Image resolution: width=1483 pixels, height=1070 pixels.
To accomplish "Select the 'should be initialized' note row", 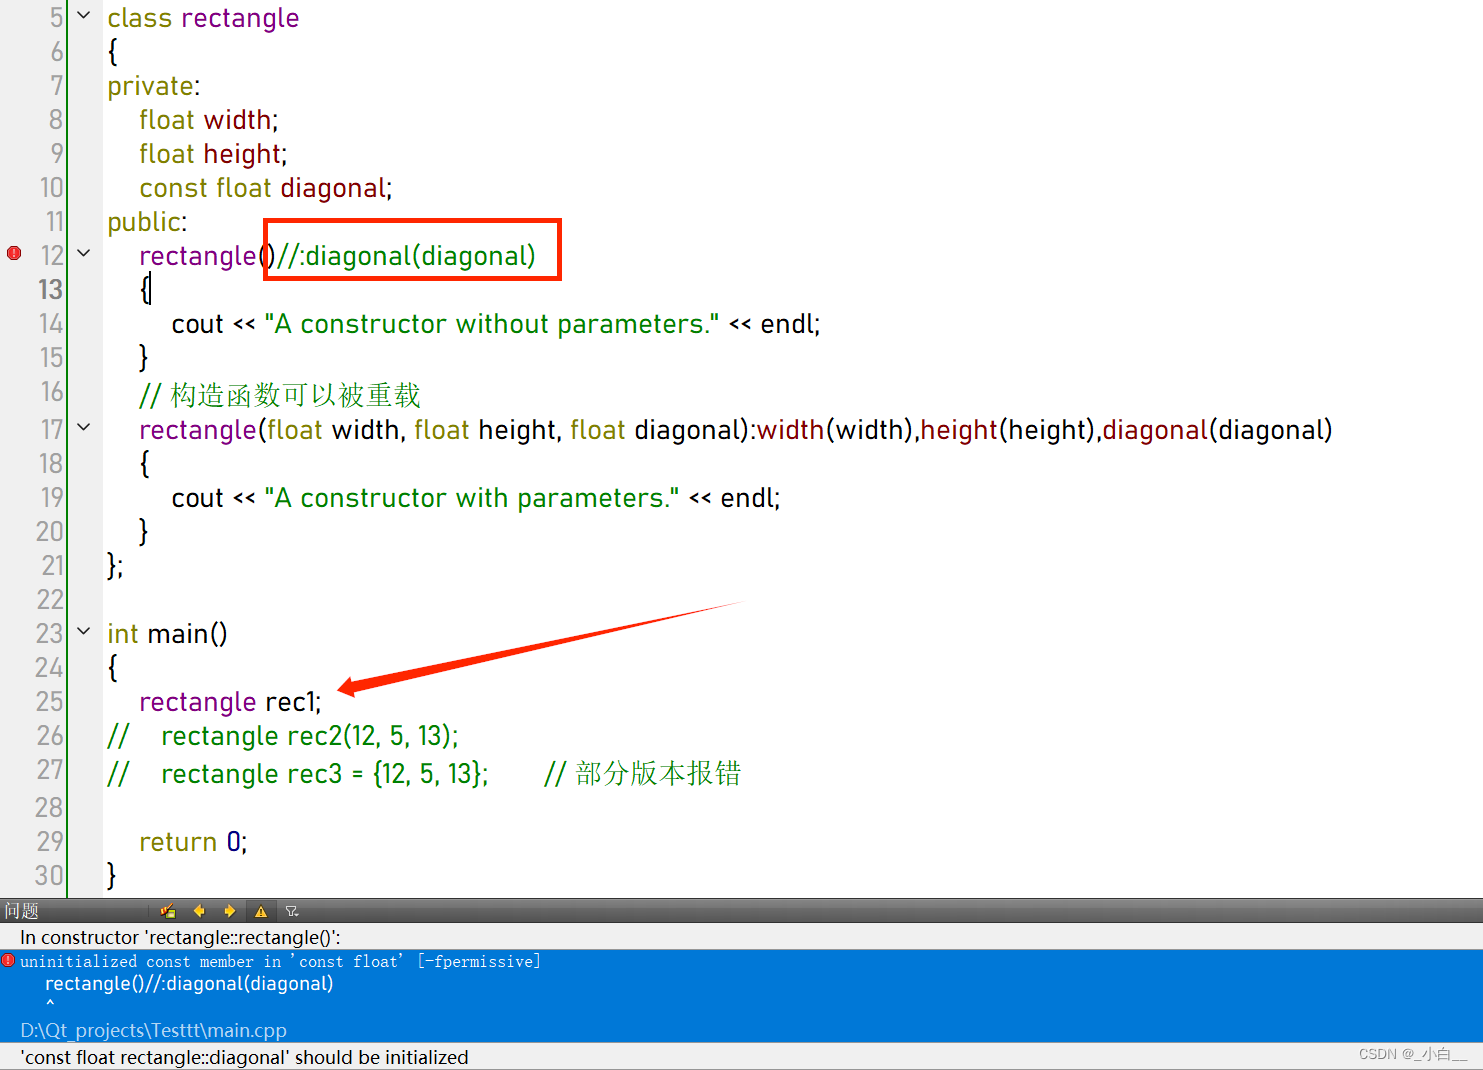I will coord(741,1057).
